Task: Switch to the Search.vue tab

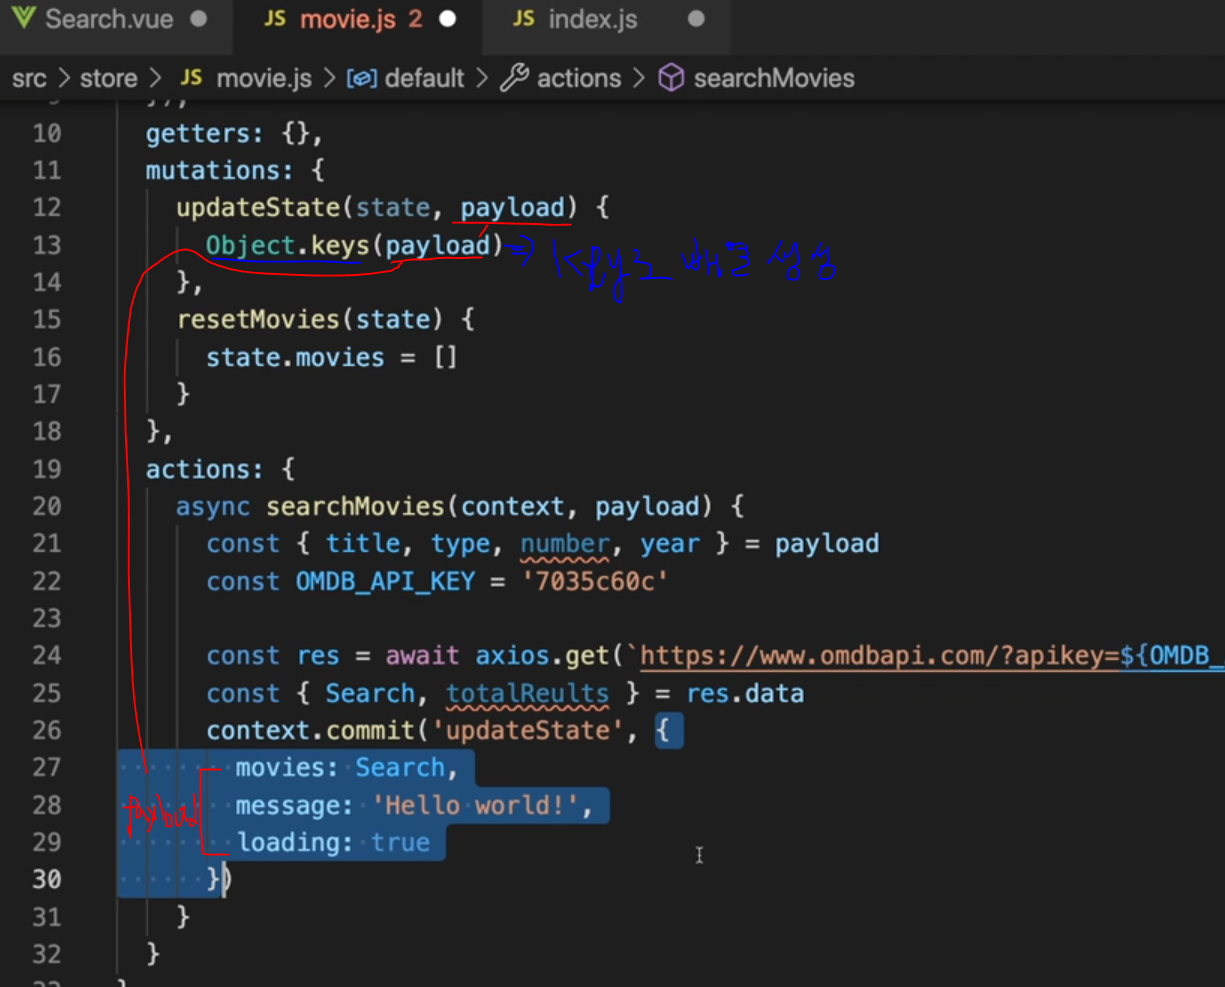Action: [108, 19]
